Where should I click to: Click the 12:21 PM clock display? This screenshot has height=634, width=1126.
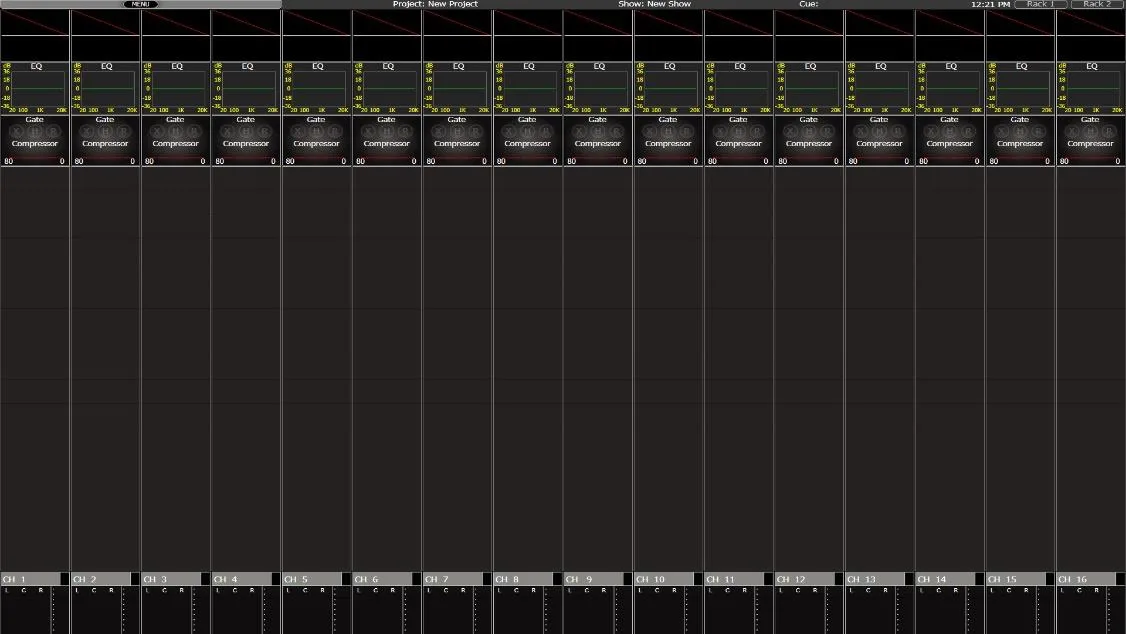(x=990, y=4)
